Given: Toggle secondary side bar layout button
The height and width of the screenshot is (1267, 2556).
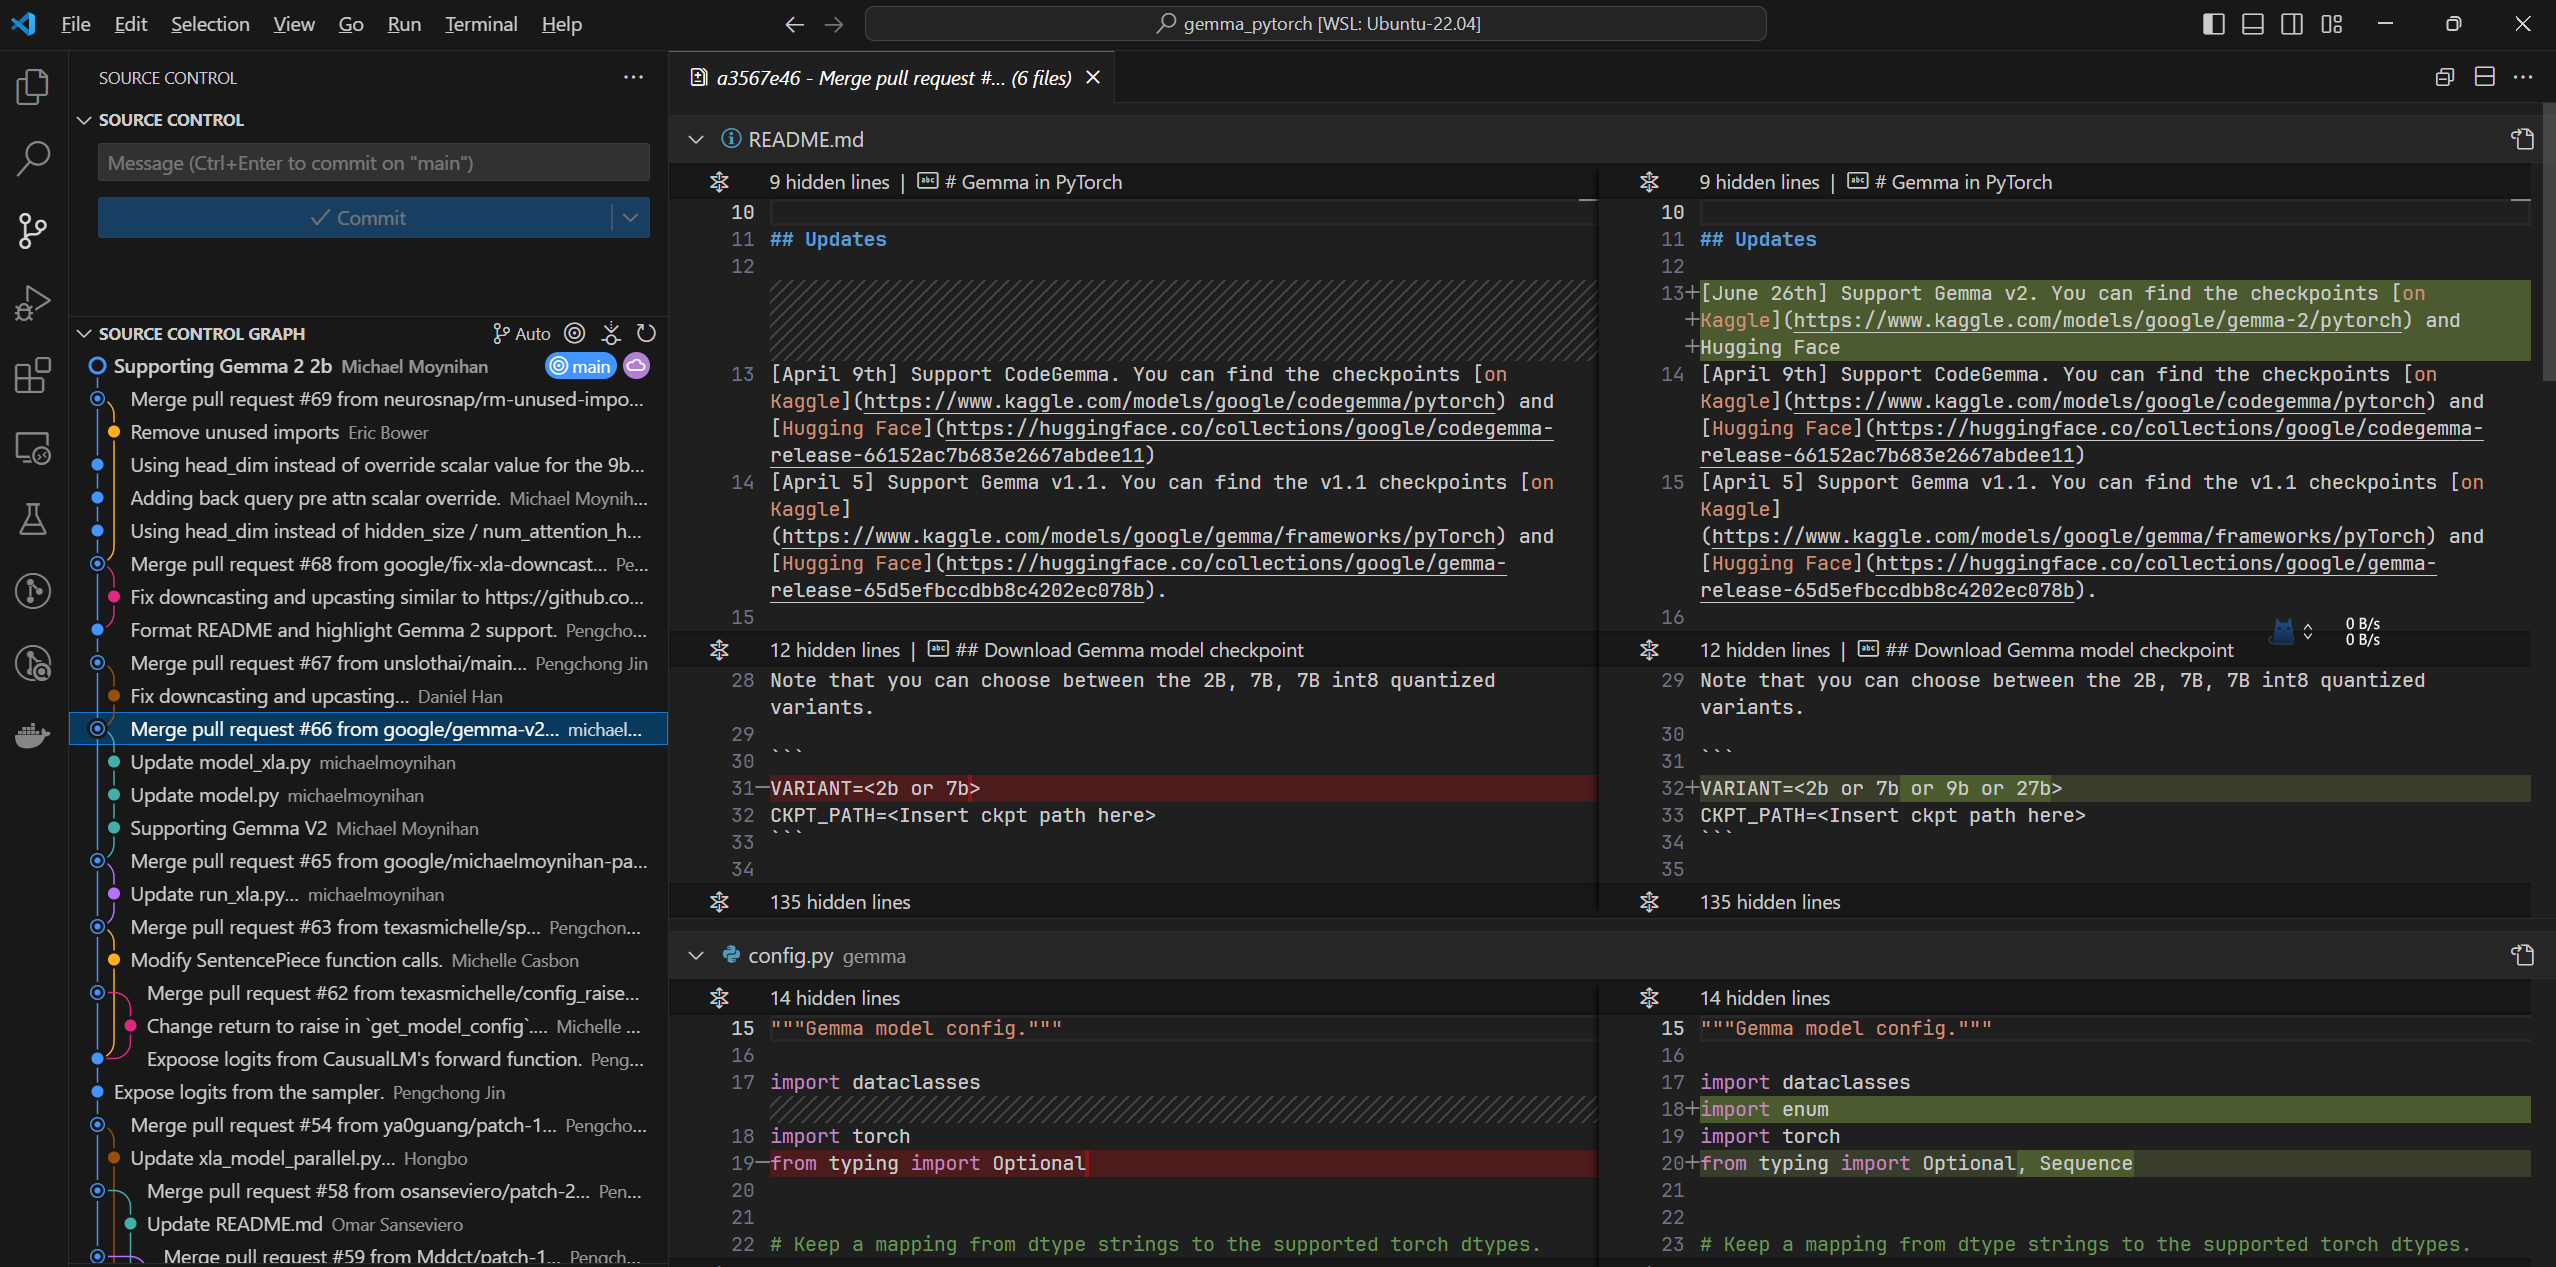Looking at the screenshot, I should point(2292,24).
